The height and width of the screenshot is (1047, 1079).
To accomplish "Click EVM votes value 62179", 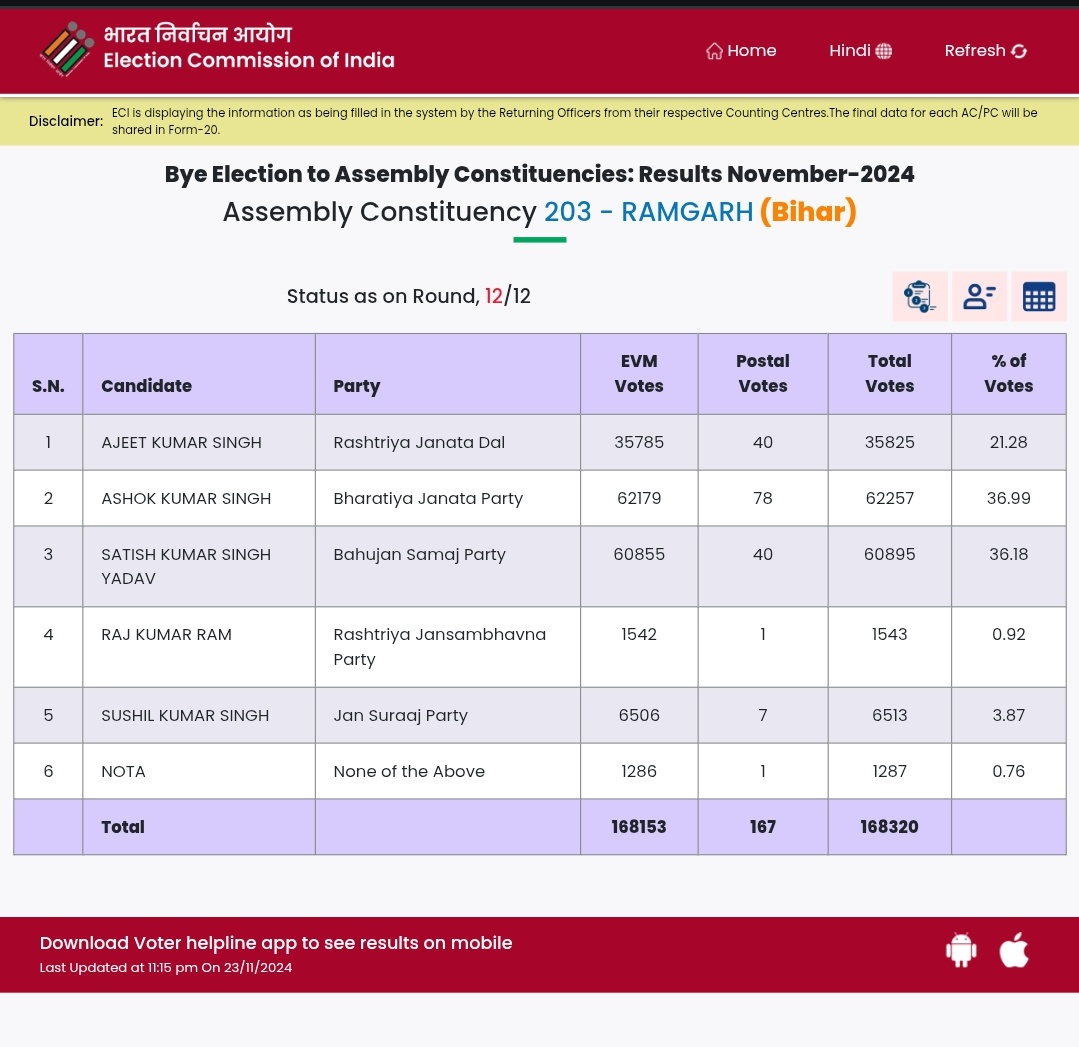I will [639, 498].
